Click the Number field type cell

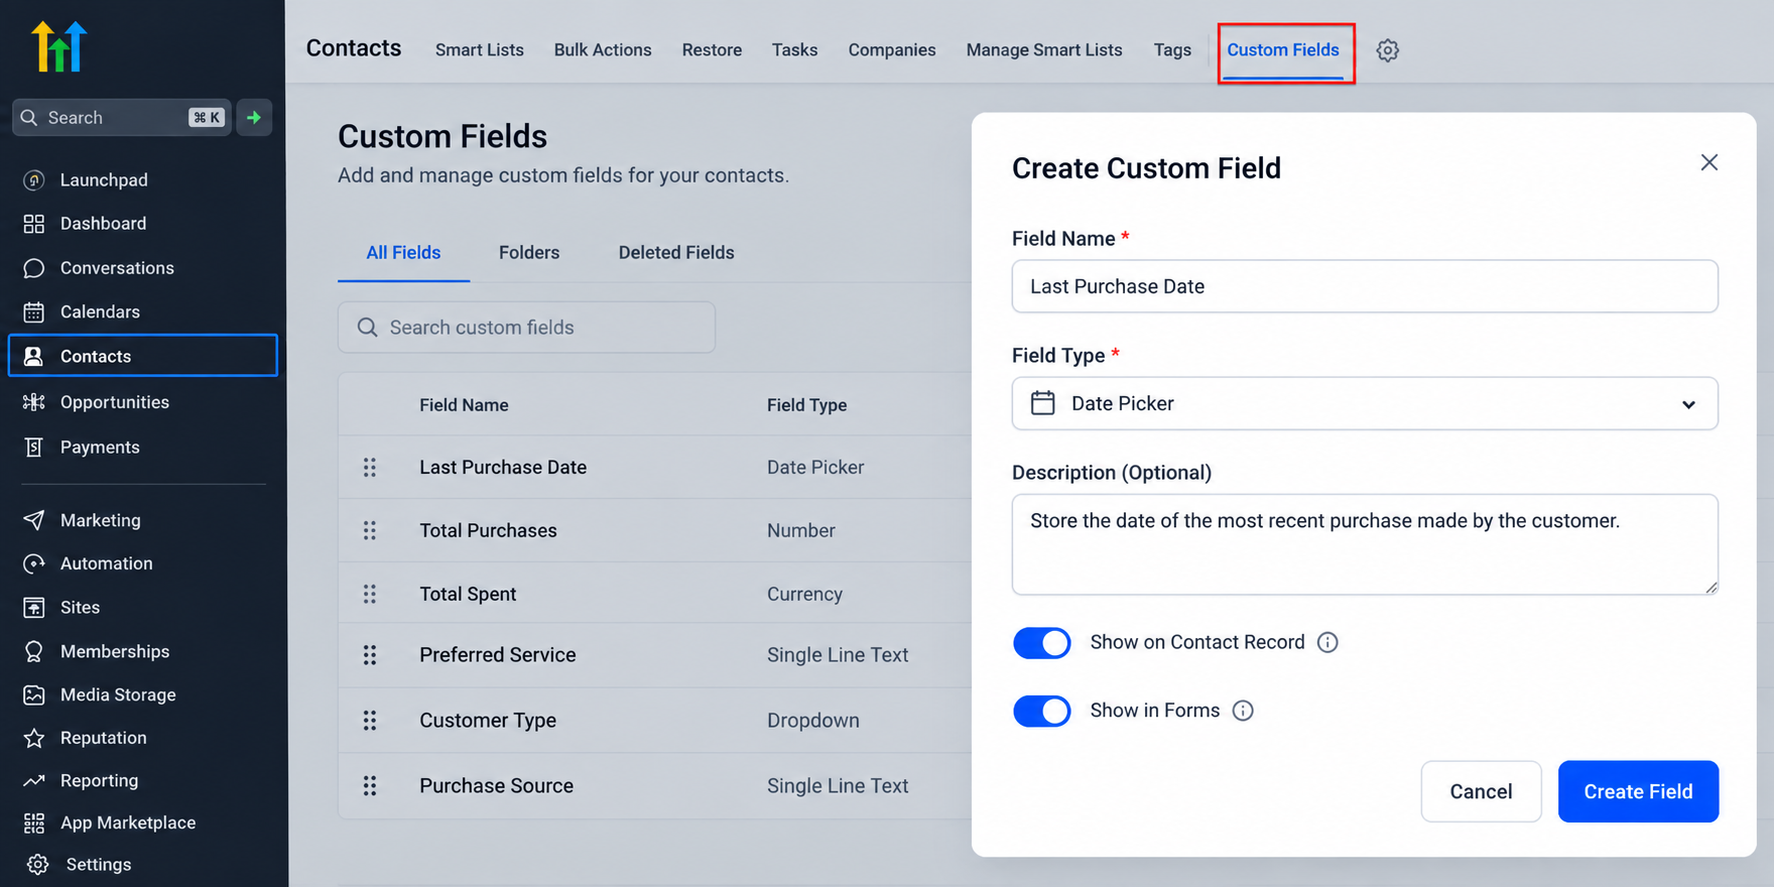(801, 531)
